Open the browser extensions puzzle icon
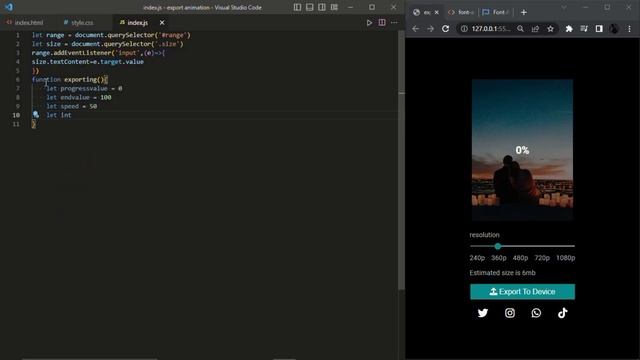Viewport: 640px width, 360px height. 569,29
